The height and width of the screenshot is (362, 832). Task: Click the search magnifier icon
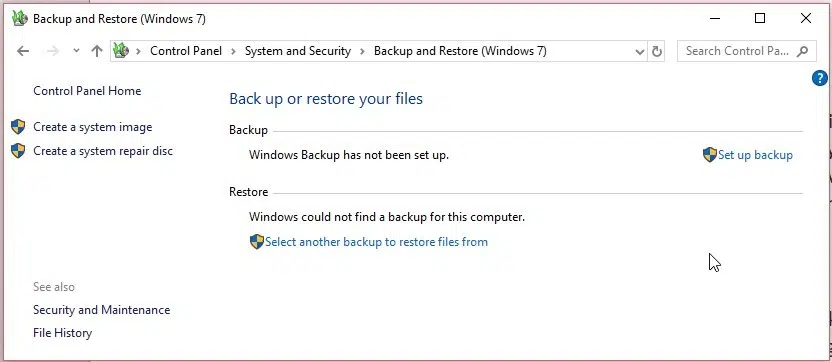[x=802, y=51]
